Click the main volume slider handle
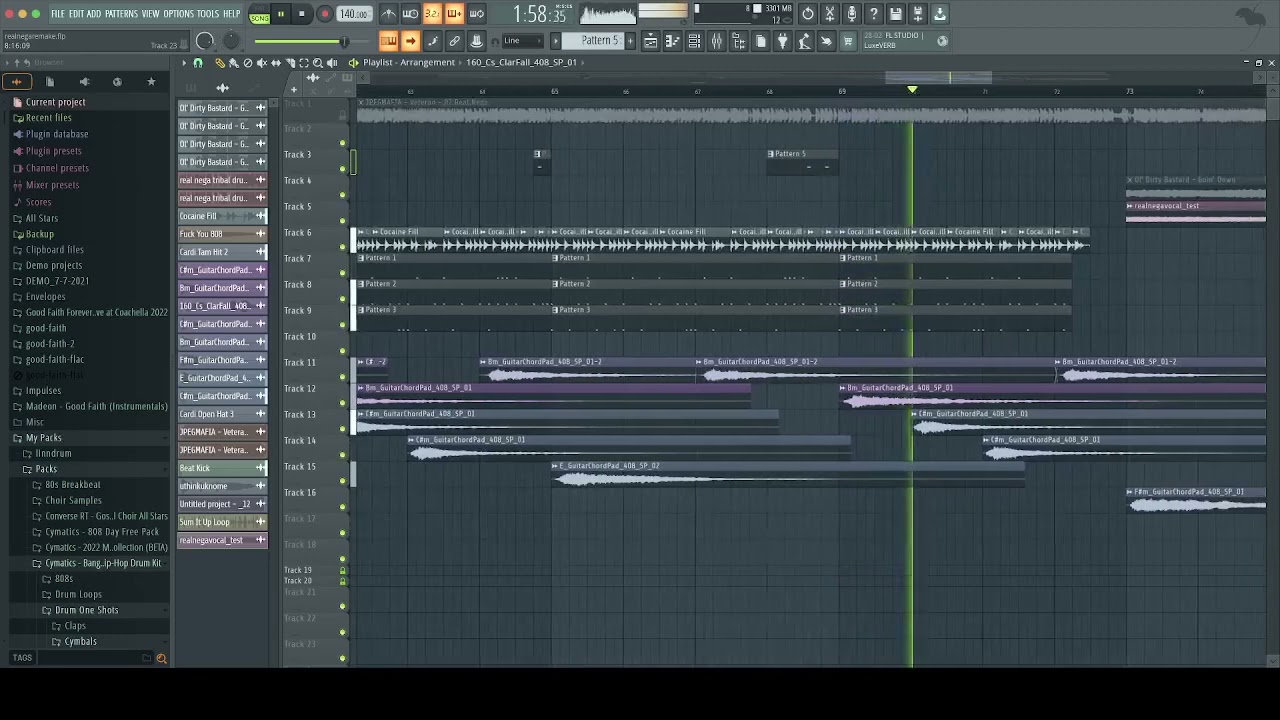 click(344, 41)
